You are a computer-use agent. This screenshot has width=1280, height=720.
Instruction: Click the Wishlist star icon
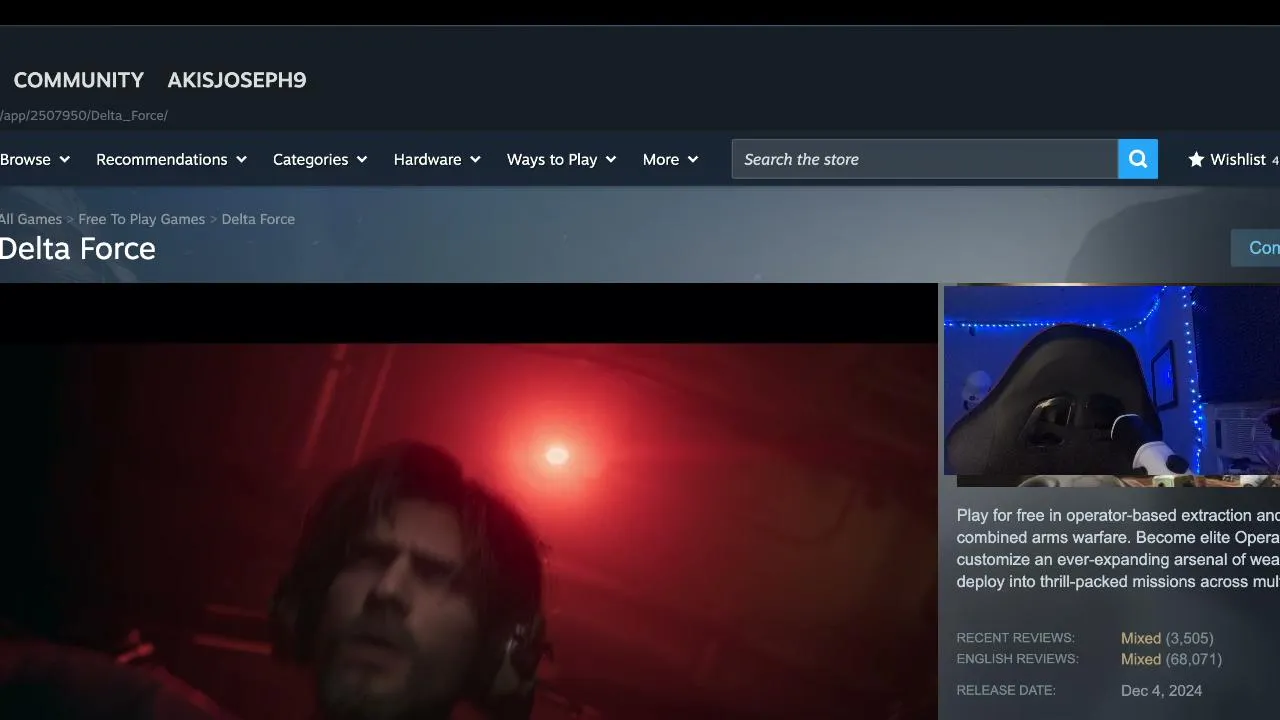tap(1196, 159)
